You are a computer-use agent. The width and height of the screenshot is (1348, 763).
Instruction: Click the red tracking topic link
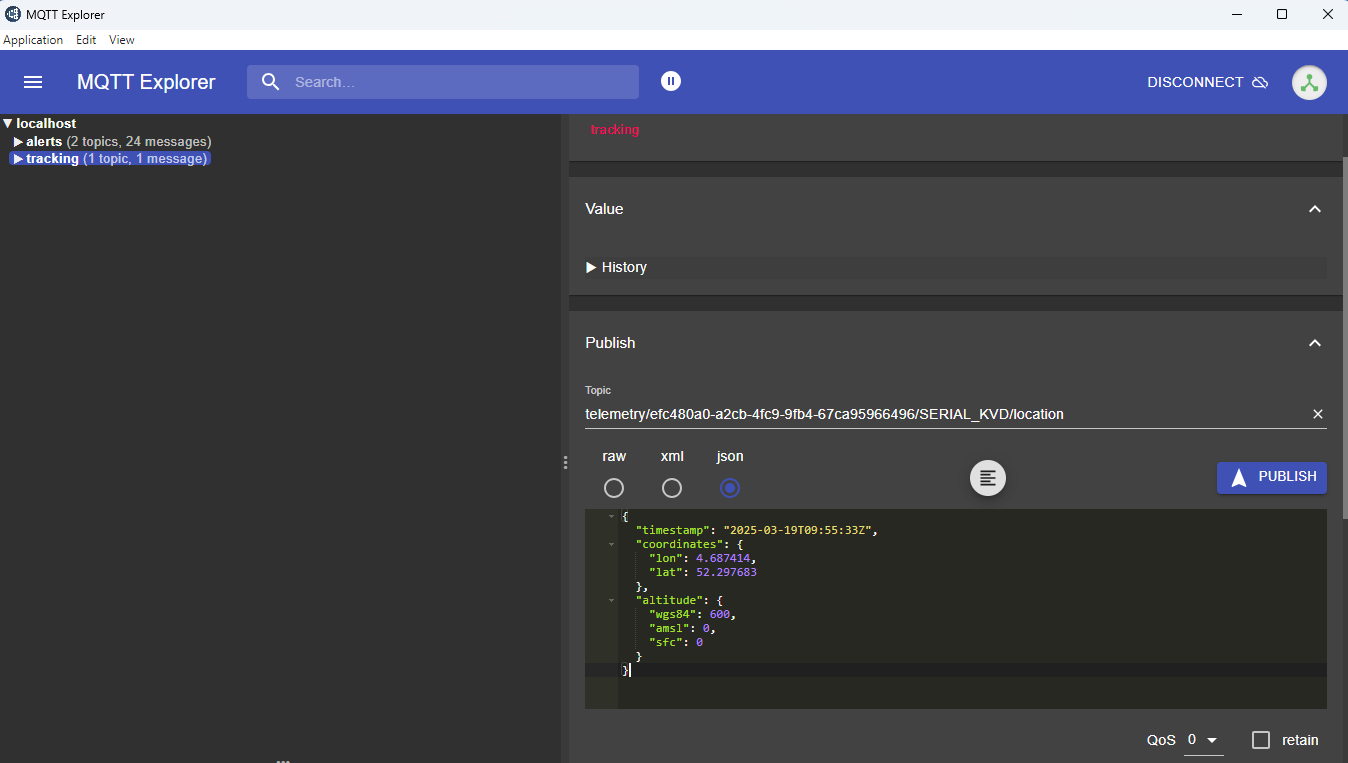615,129
